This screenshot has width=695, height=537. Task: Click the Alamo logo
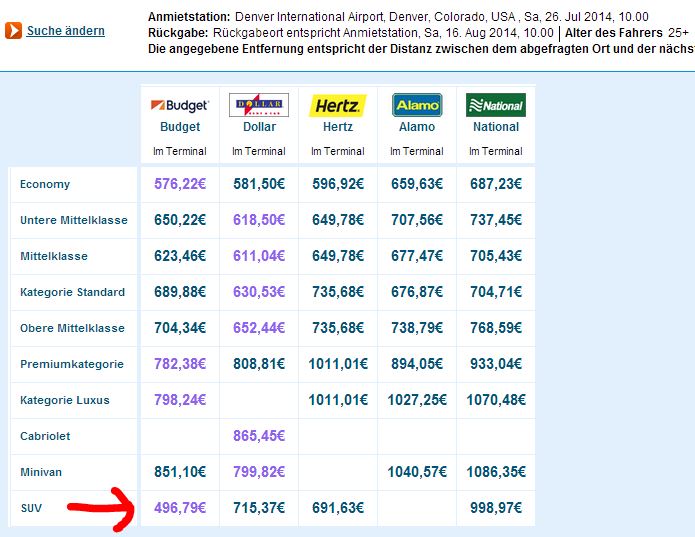point(417,105)
